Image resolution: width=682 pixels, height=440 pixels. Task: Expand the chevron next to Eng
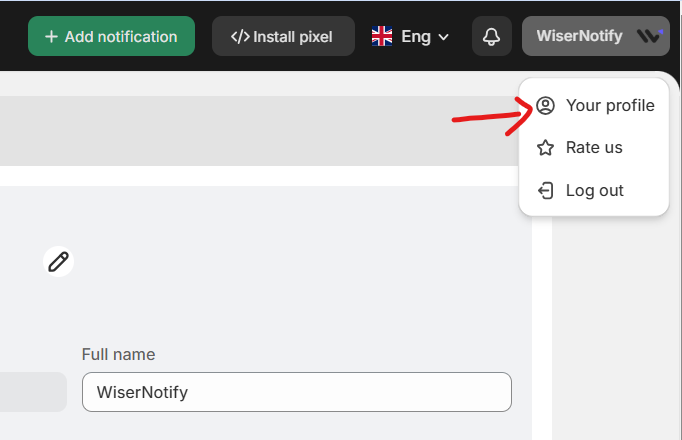click(444, 37)
